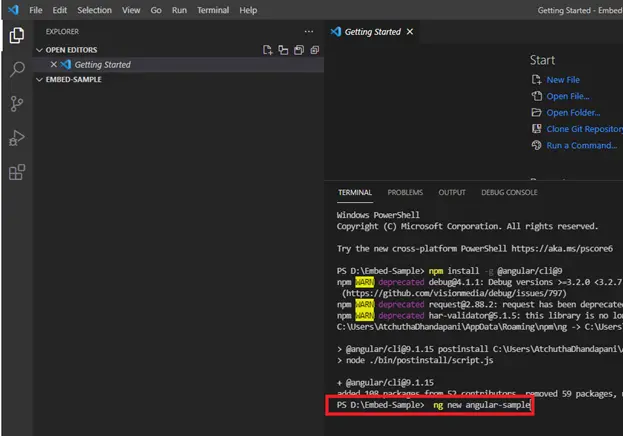
Task: Click the Open Folder... link
Action: point(573,113)
